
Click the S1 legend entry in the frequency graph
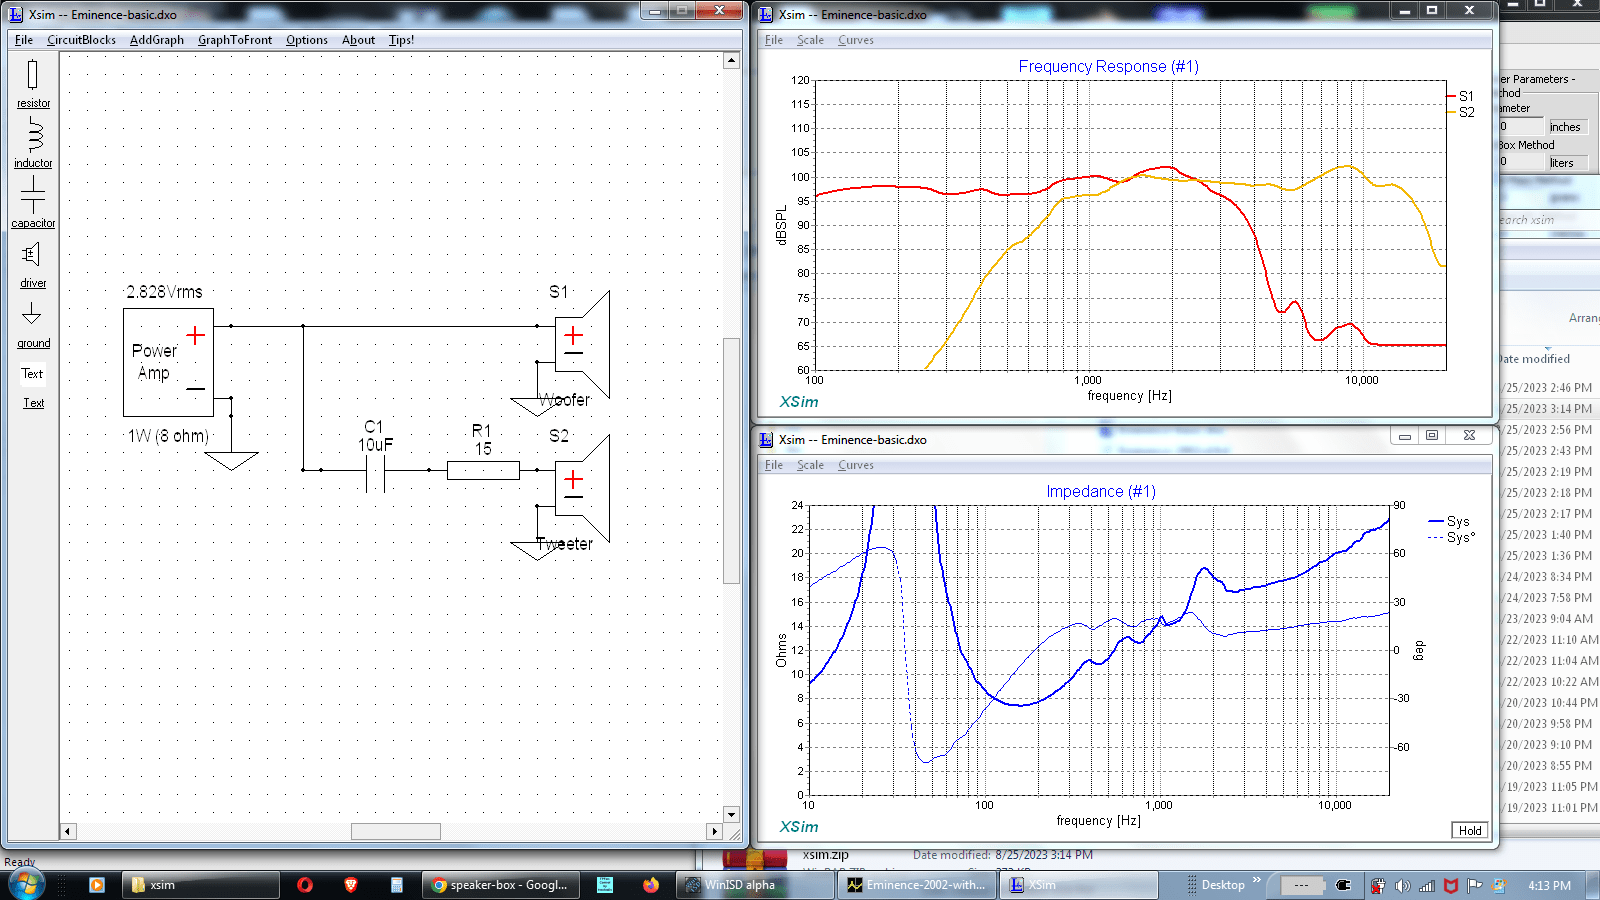(1461, 96)
